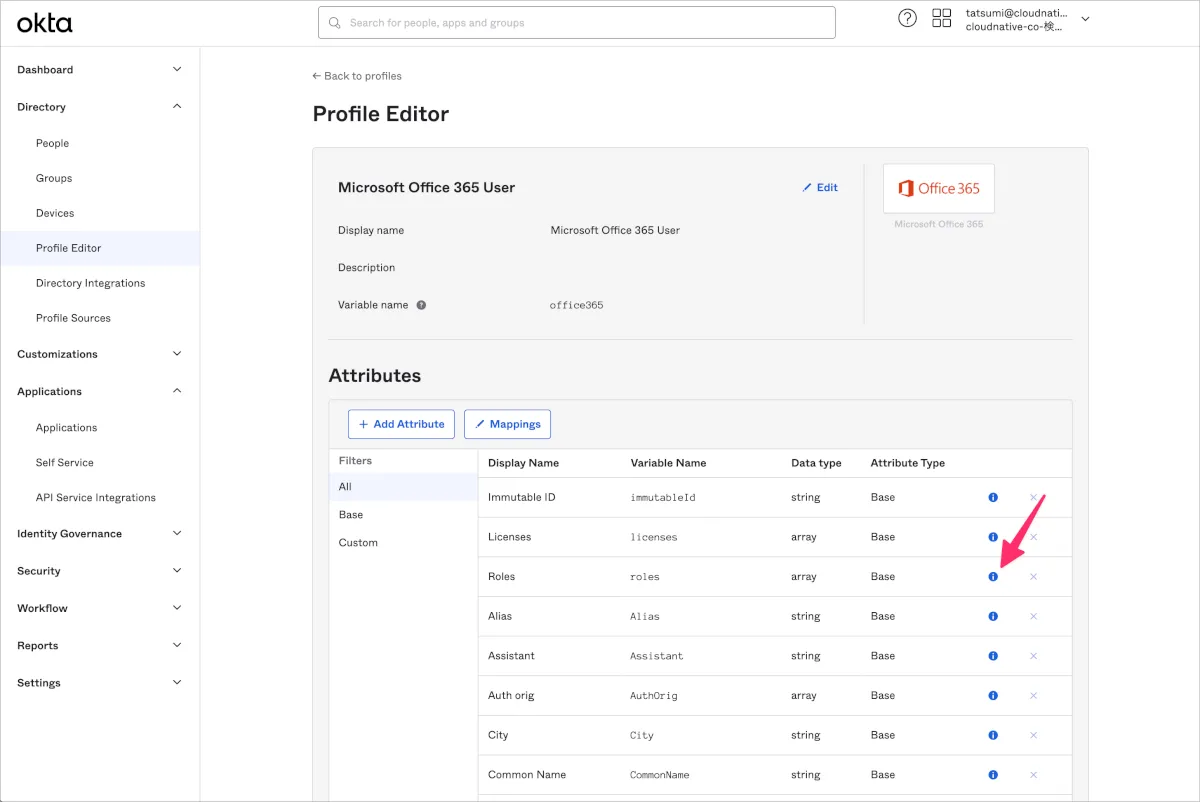Click the delete X for Licenses row

point(1033,537)
